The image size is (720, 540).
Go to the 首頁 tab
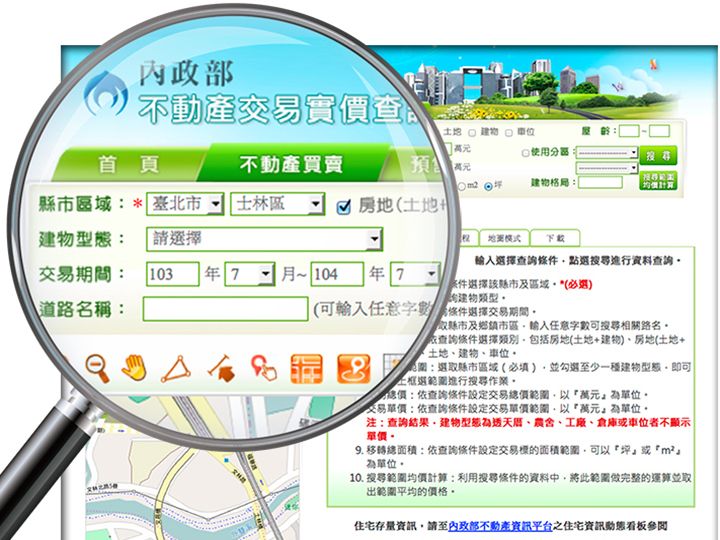(x=129, y=164)
